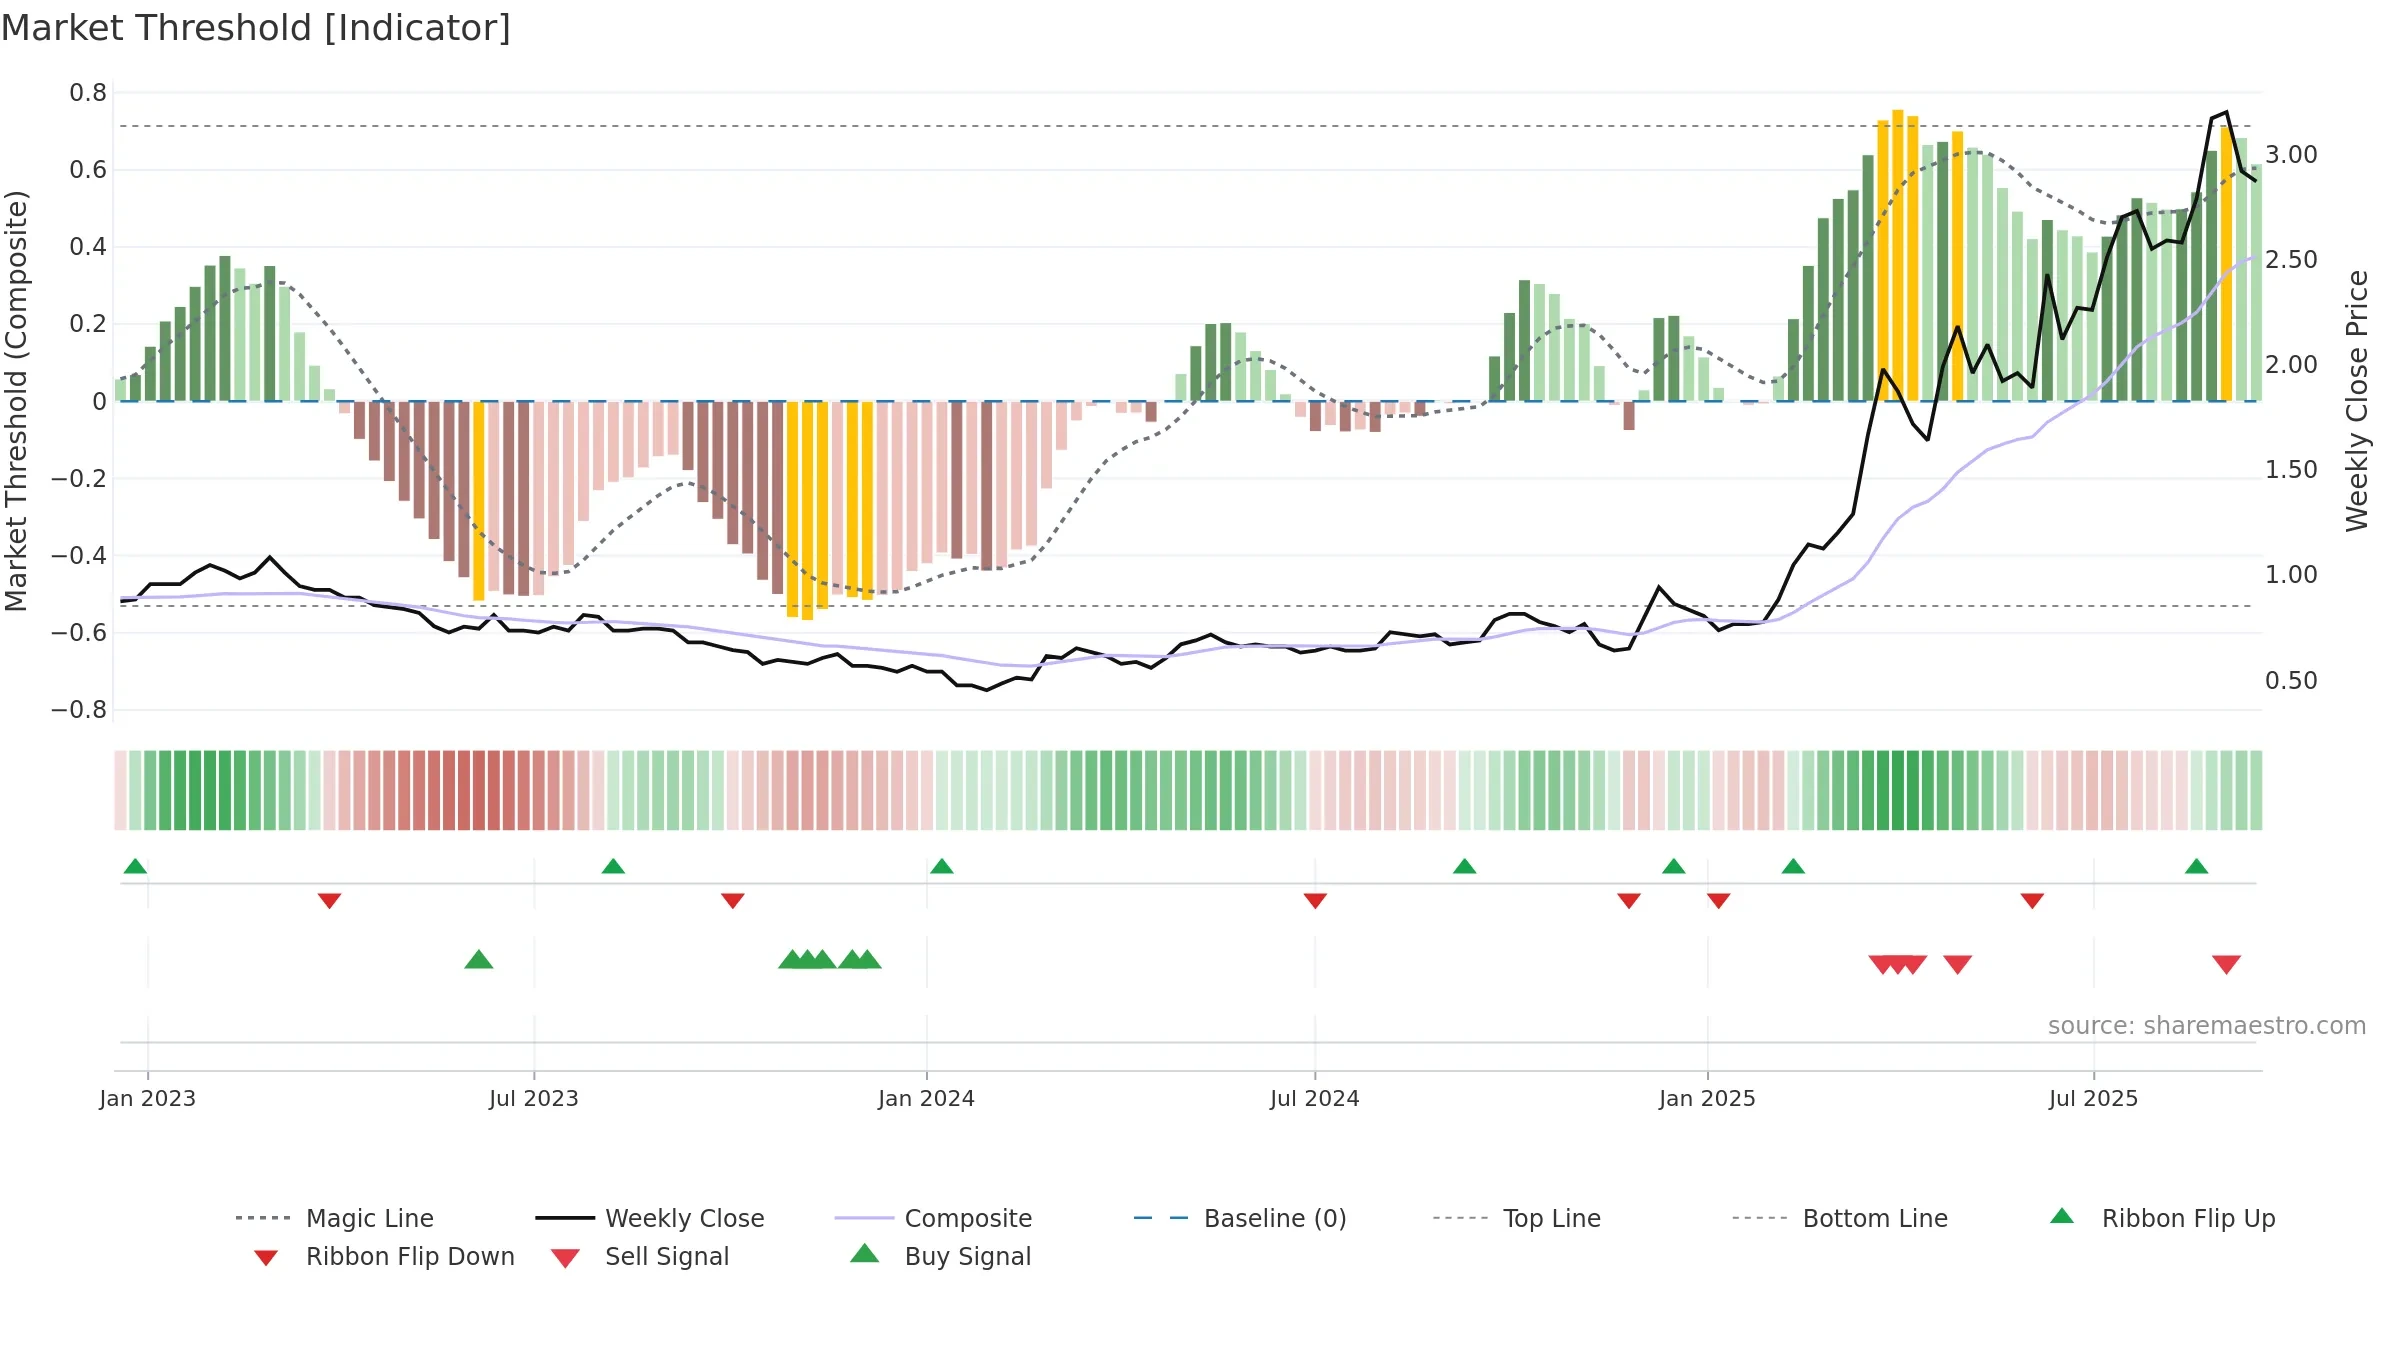The image size is (2400, 1350).
Task: Toggle the Magic Line legend entry
Action: coord(334,1218)
